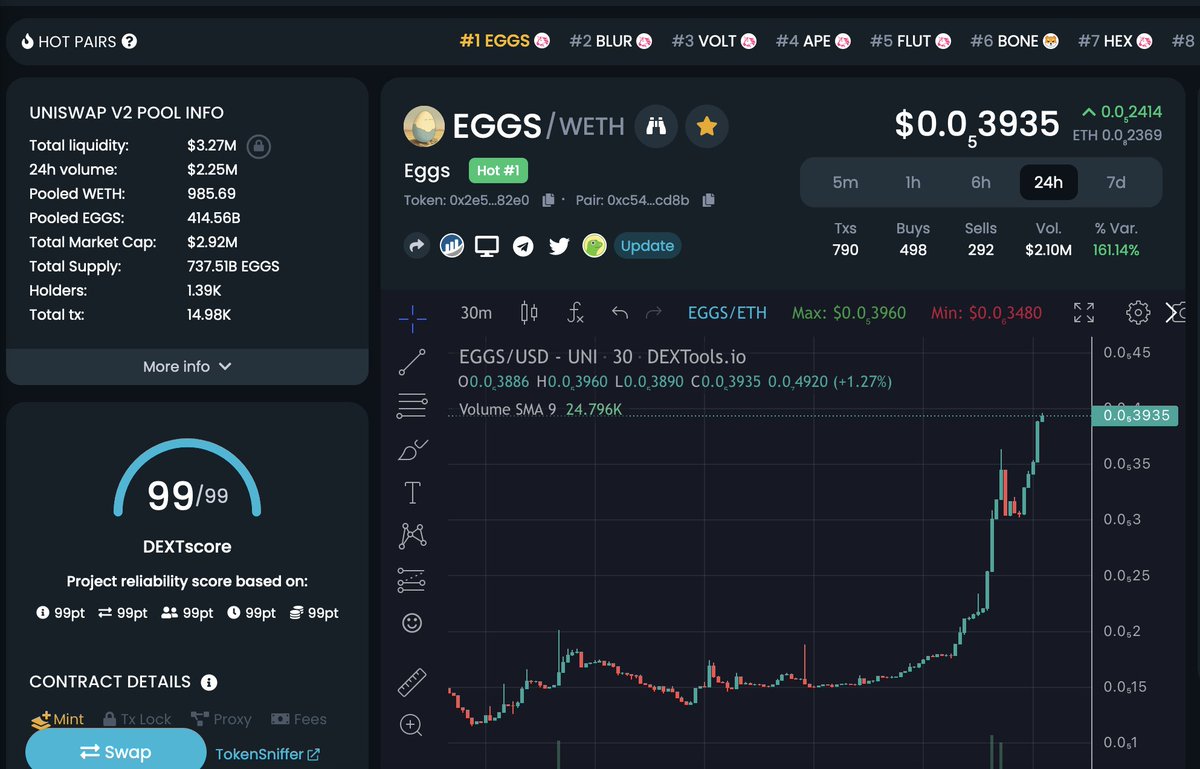Click the Swap button

[x=116, y=752]
